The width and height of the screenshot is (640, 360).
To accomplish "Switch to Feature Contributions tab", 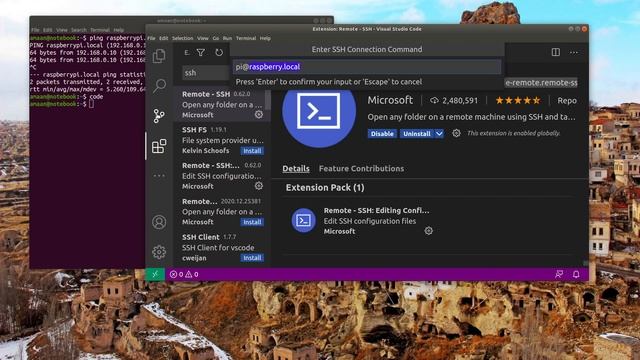I will 361,169.
